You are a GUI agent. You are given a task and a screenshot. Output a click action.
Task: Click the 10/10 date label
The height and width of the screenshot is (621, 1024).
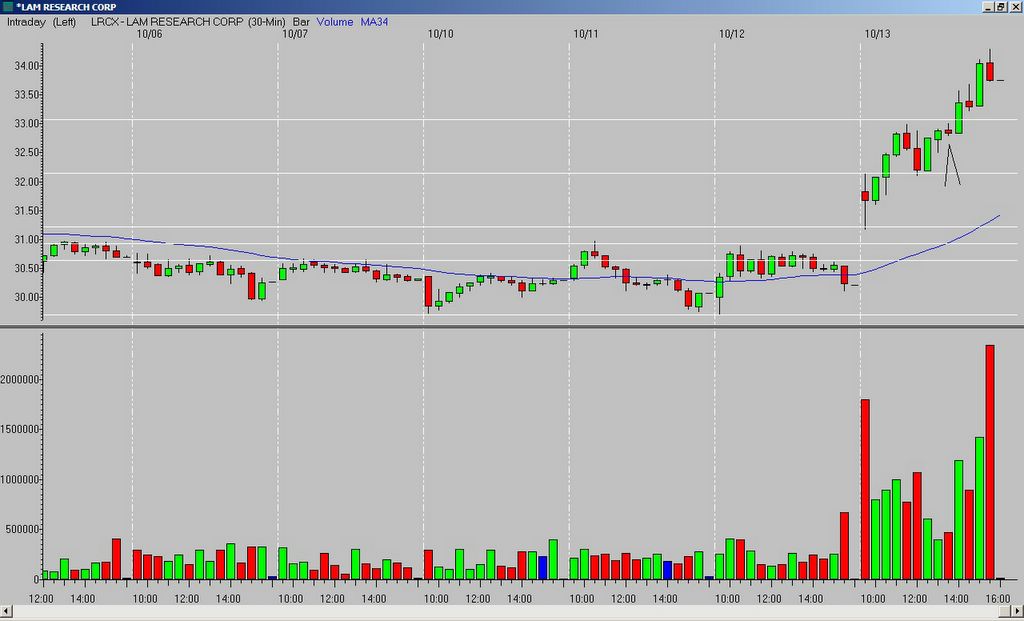[440, 34]
